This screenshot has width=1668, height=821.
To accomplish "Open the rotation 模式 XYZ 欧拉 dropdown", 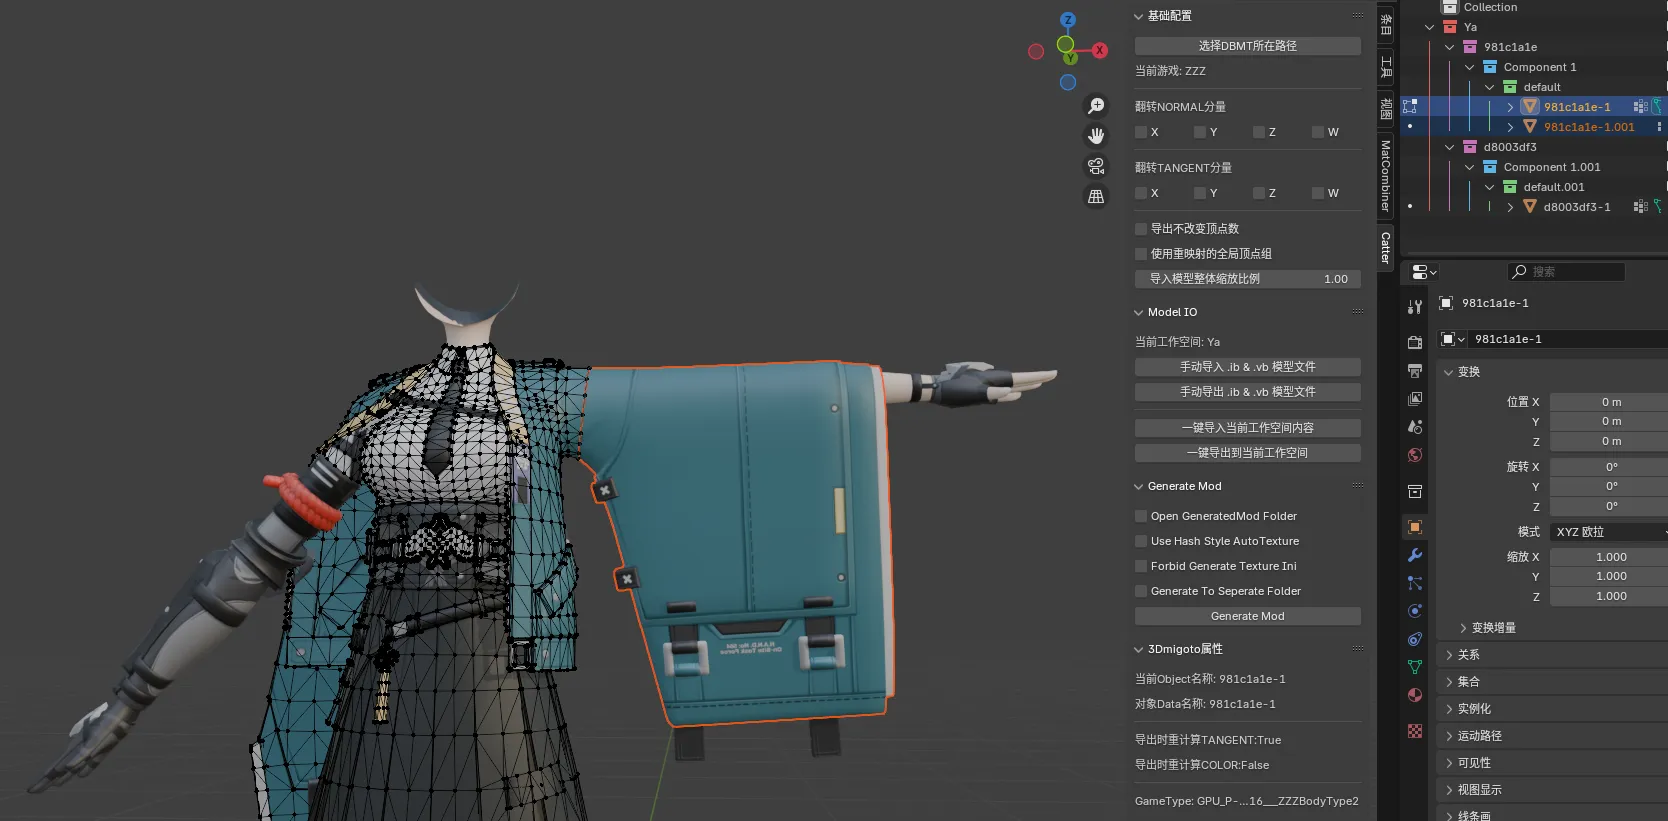I will (x=1609, y=532).
